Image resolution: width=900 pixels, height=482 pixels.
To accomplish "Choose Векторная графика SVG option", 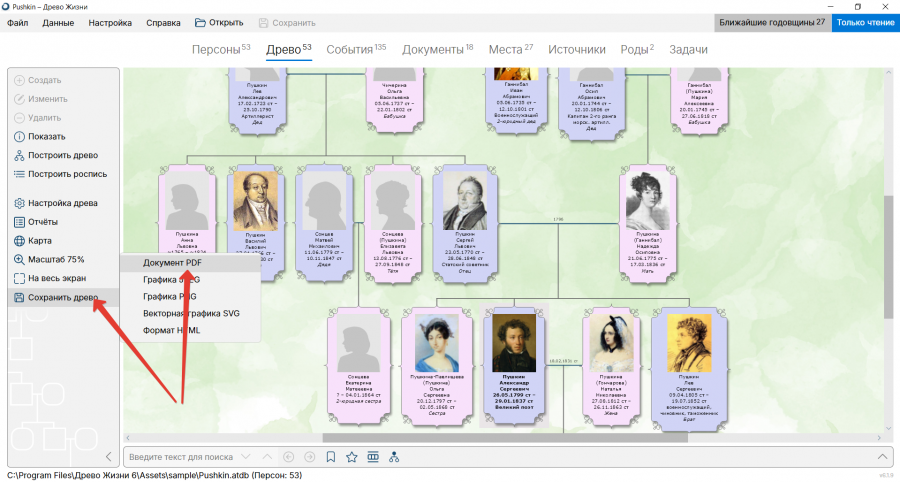I will [190, 313].
